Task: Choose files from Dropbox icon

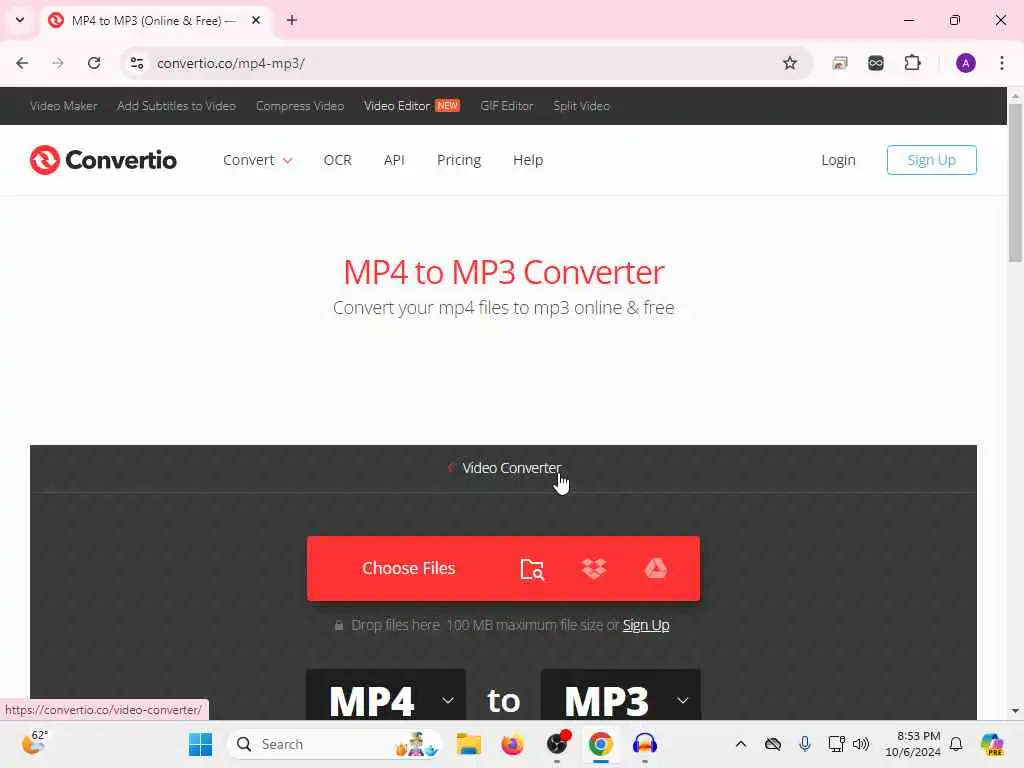Action: pos(594,569)
